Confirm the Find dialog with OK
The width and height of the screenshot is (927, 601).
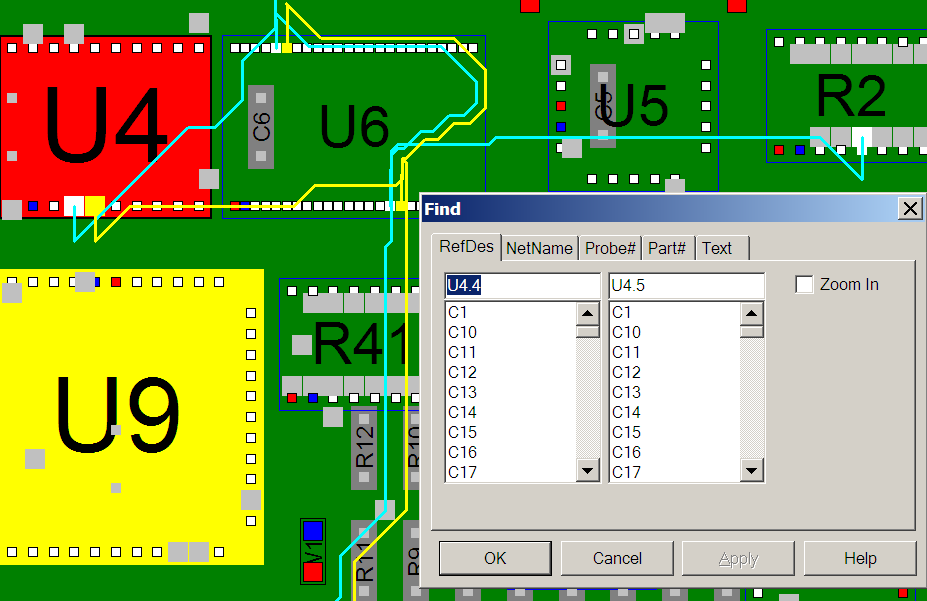coord(495,558)
